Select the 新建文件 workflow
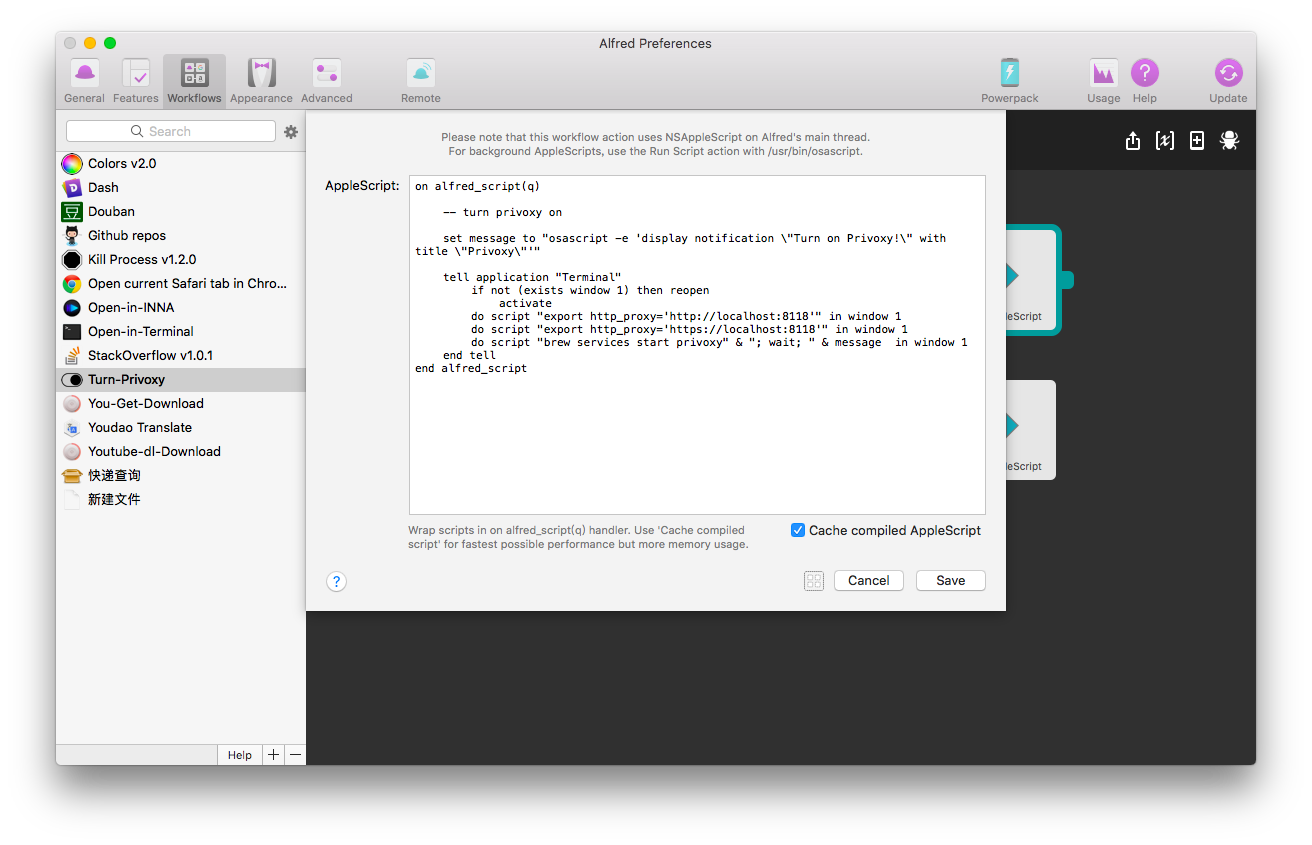The image size is (1312, 845). click(180, 499)
